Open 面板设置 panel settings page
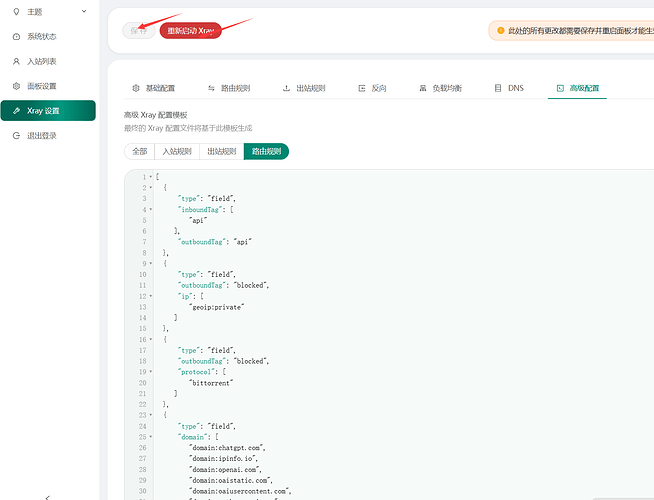The height and width of the screenshot is (500, 654). (x=41, y=86)
